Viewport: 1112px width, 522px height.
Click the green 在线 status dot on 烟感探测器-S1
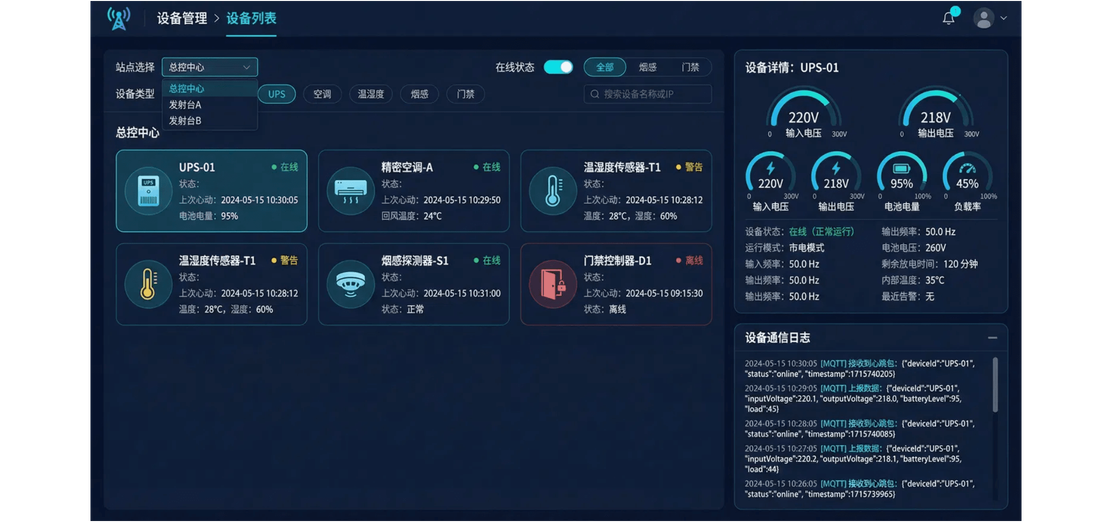point(477,261)
